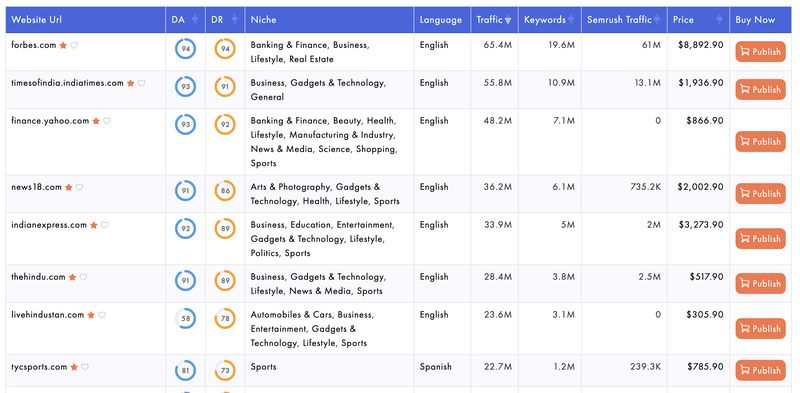Sort the table by DR column

pos(225,20)
